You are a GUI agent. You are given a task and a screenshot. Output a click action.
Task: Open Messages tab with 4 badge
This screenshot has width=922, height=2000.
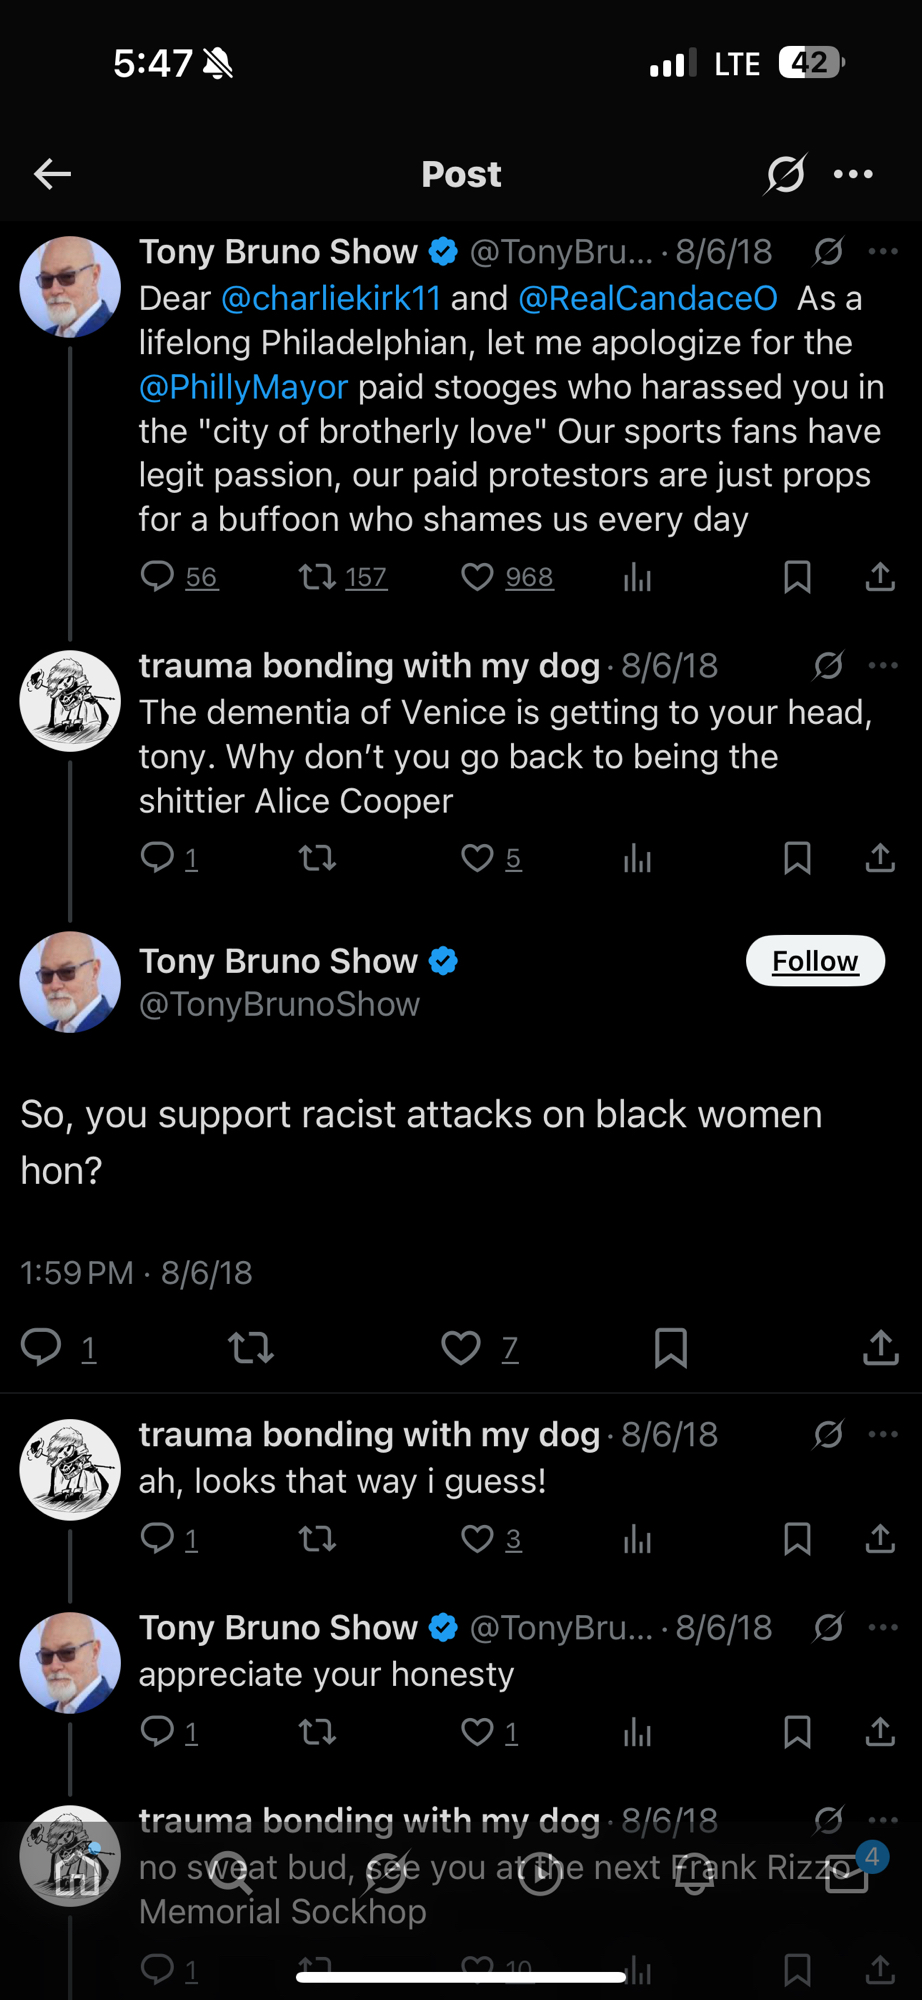[x=847, y=1872]
